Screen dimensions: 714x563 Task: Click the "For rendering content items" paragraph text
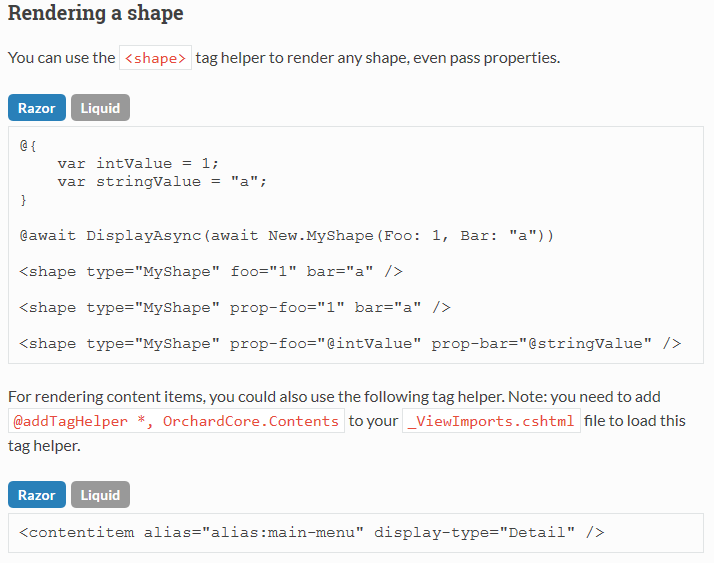tap(334, 397)
